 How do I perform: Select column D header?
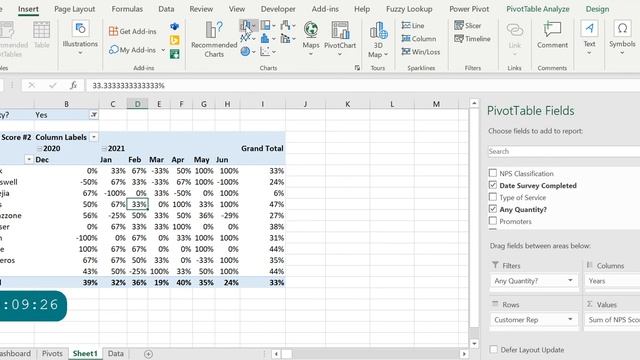[137, 104]
